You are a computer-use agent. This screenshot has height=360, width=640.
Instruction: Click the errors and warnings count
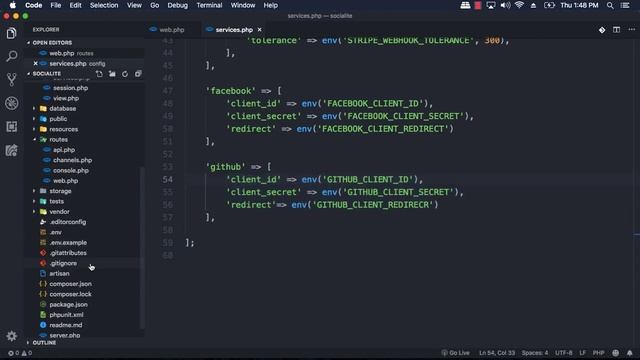tap(20, 353)
